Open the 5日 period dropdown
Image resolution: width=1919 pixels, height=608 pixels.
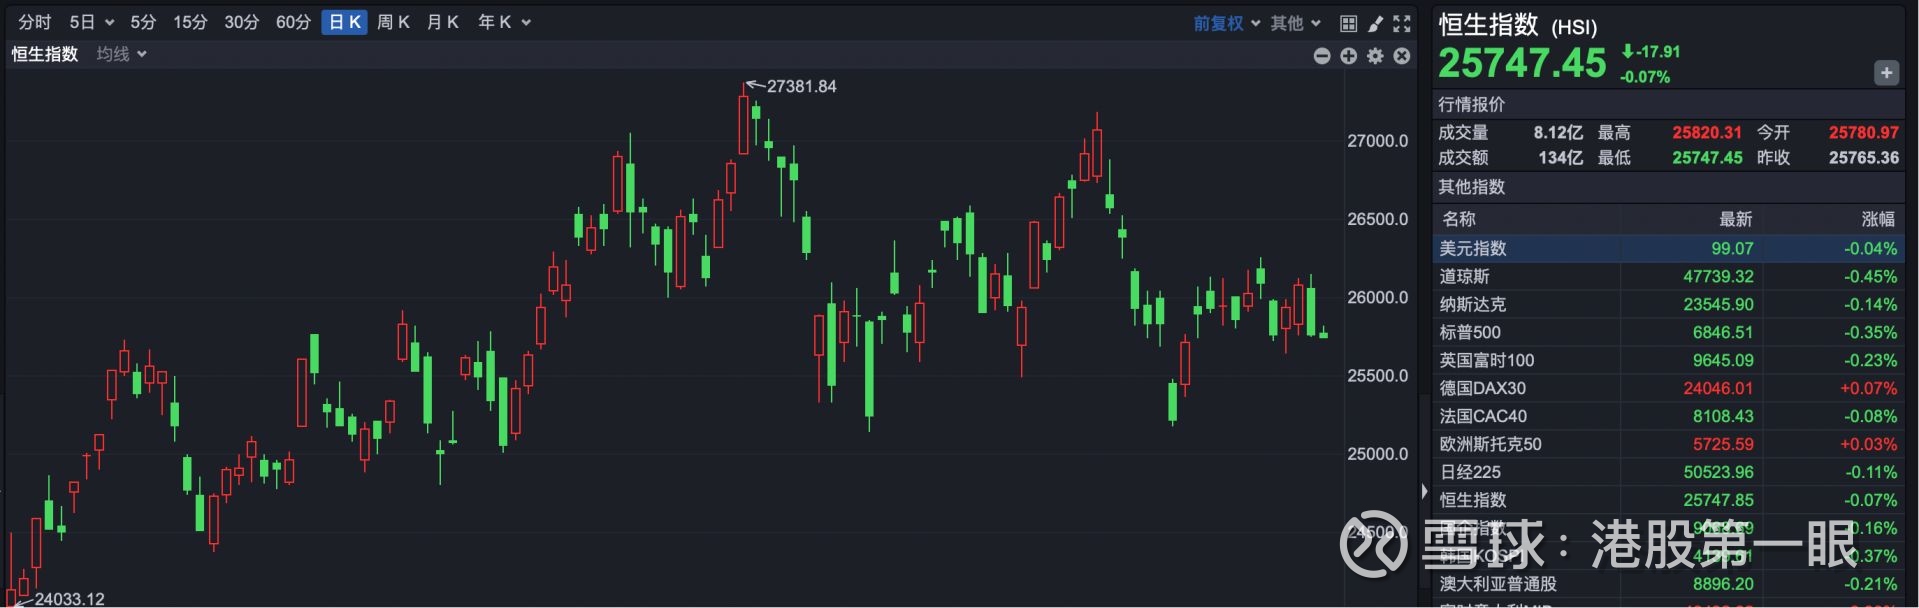pyautogui.click(x=91, y=22)
